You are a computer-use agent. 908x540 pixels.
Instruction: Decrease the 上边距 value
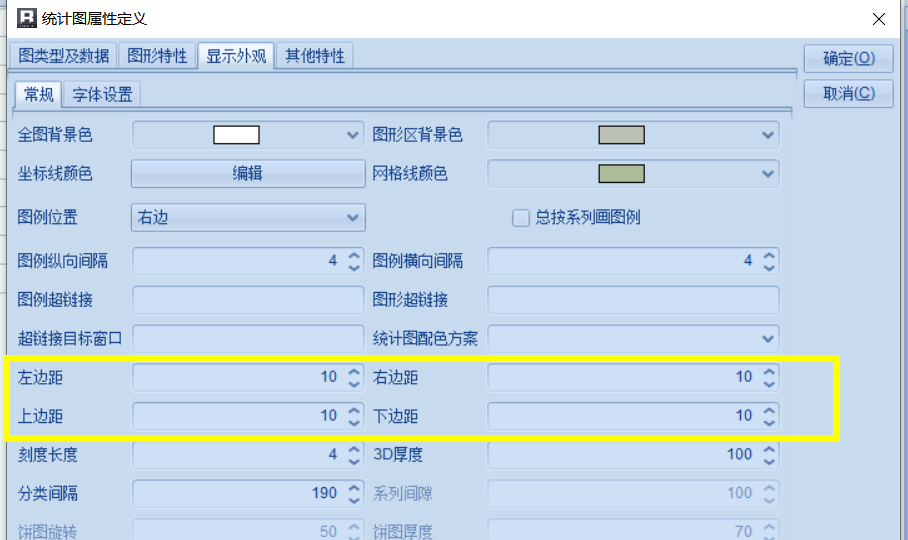[x=354, y=423]
